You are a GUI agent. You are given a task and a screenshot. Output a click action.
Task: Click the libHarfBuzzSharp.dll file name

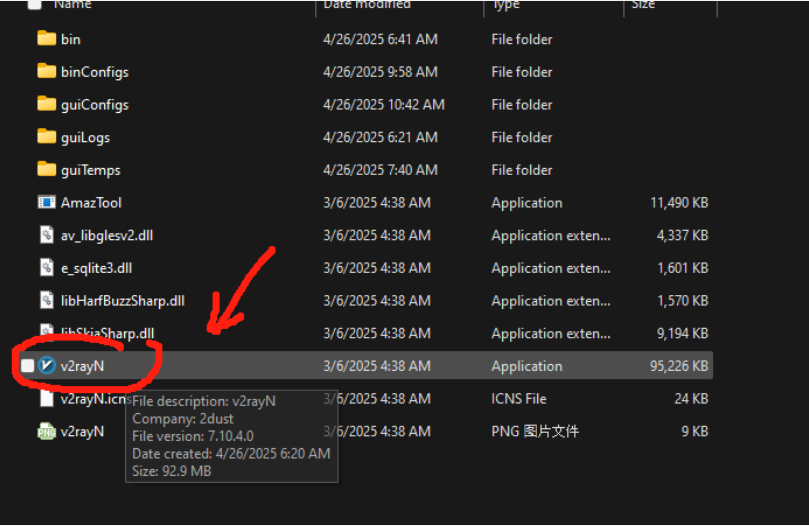123,300
